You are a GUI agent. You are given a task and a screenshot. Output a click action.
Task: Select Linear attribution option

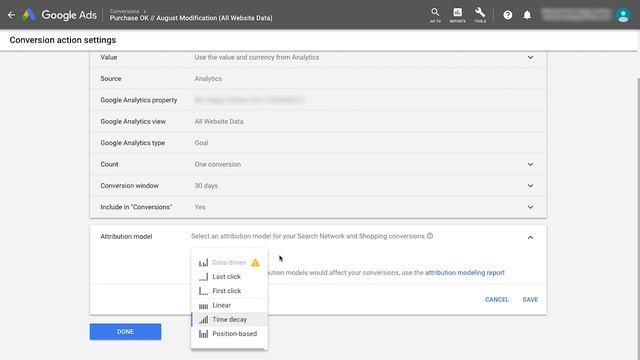point(229,305)
